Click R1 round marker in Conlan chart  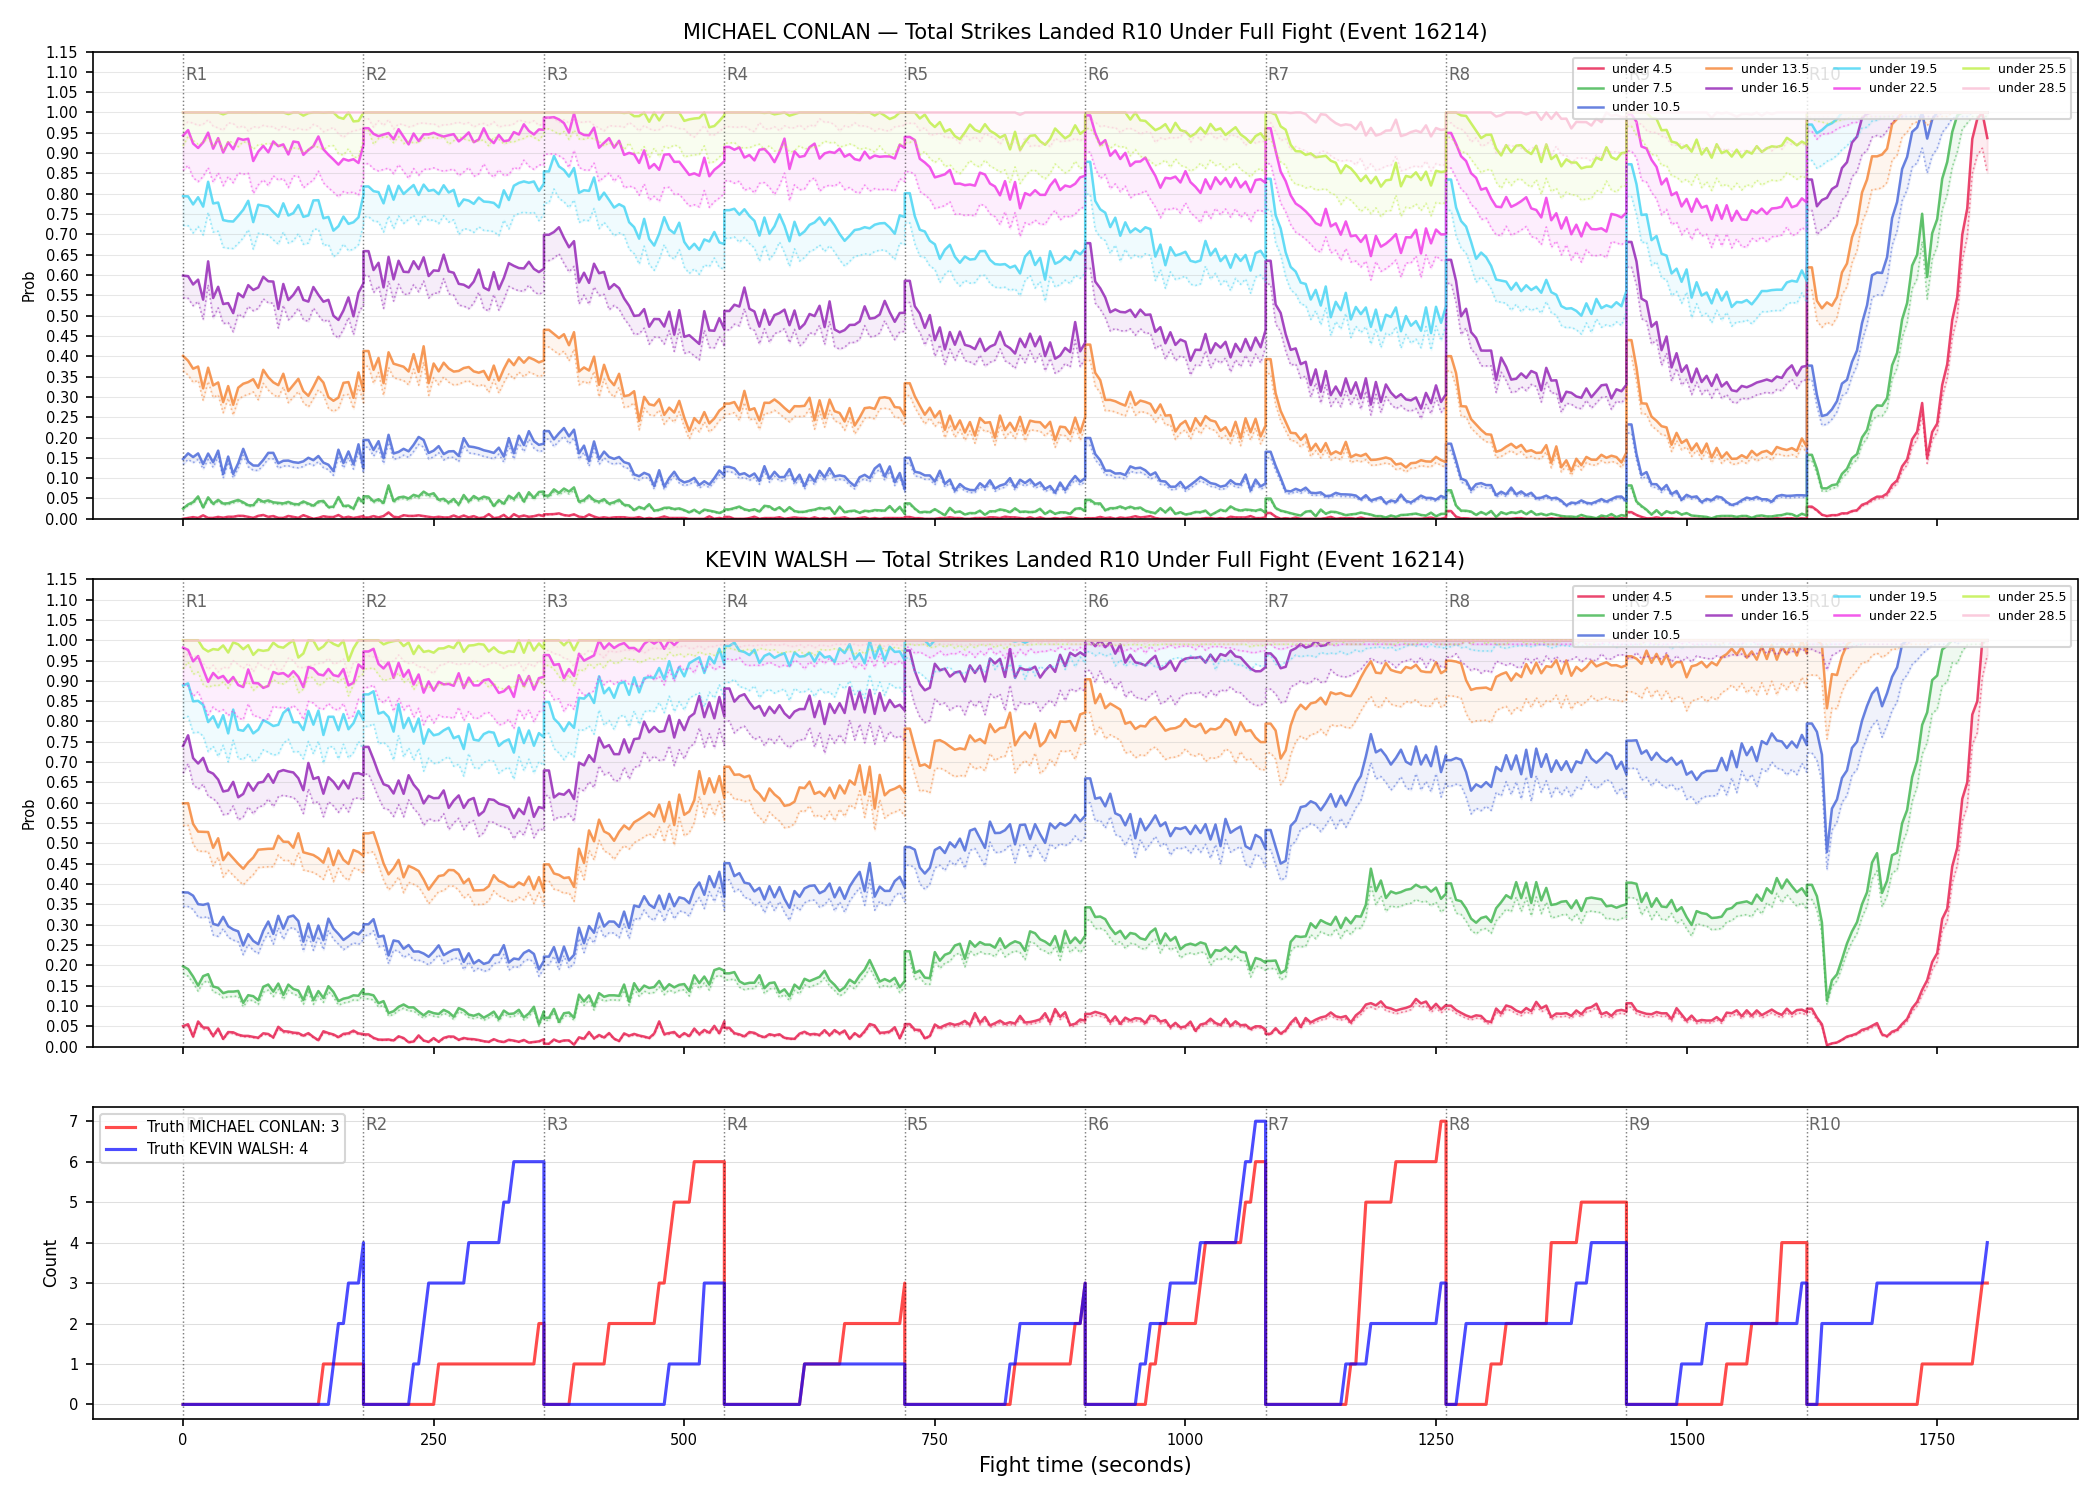tap(196, 74)
